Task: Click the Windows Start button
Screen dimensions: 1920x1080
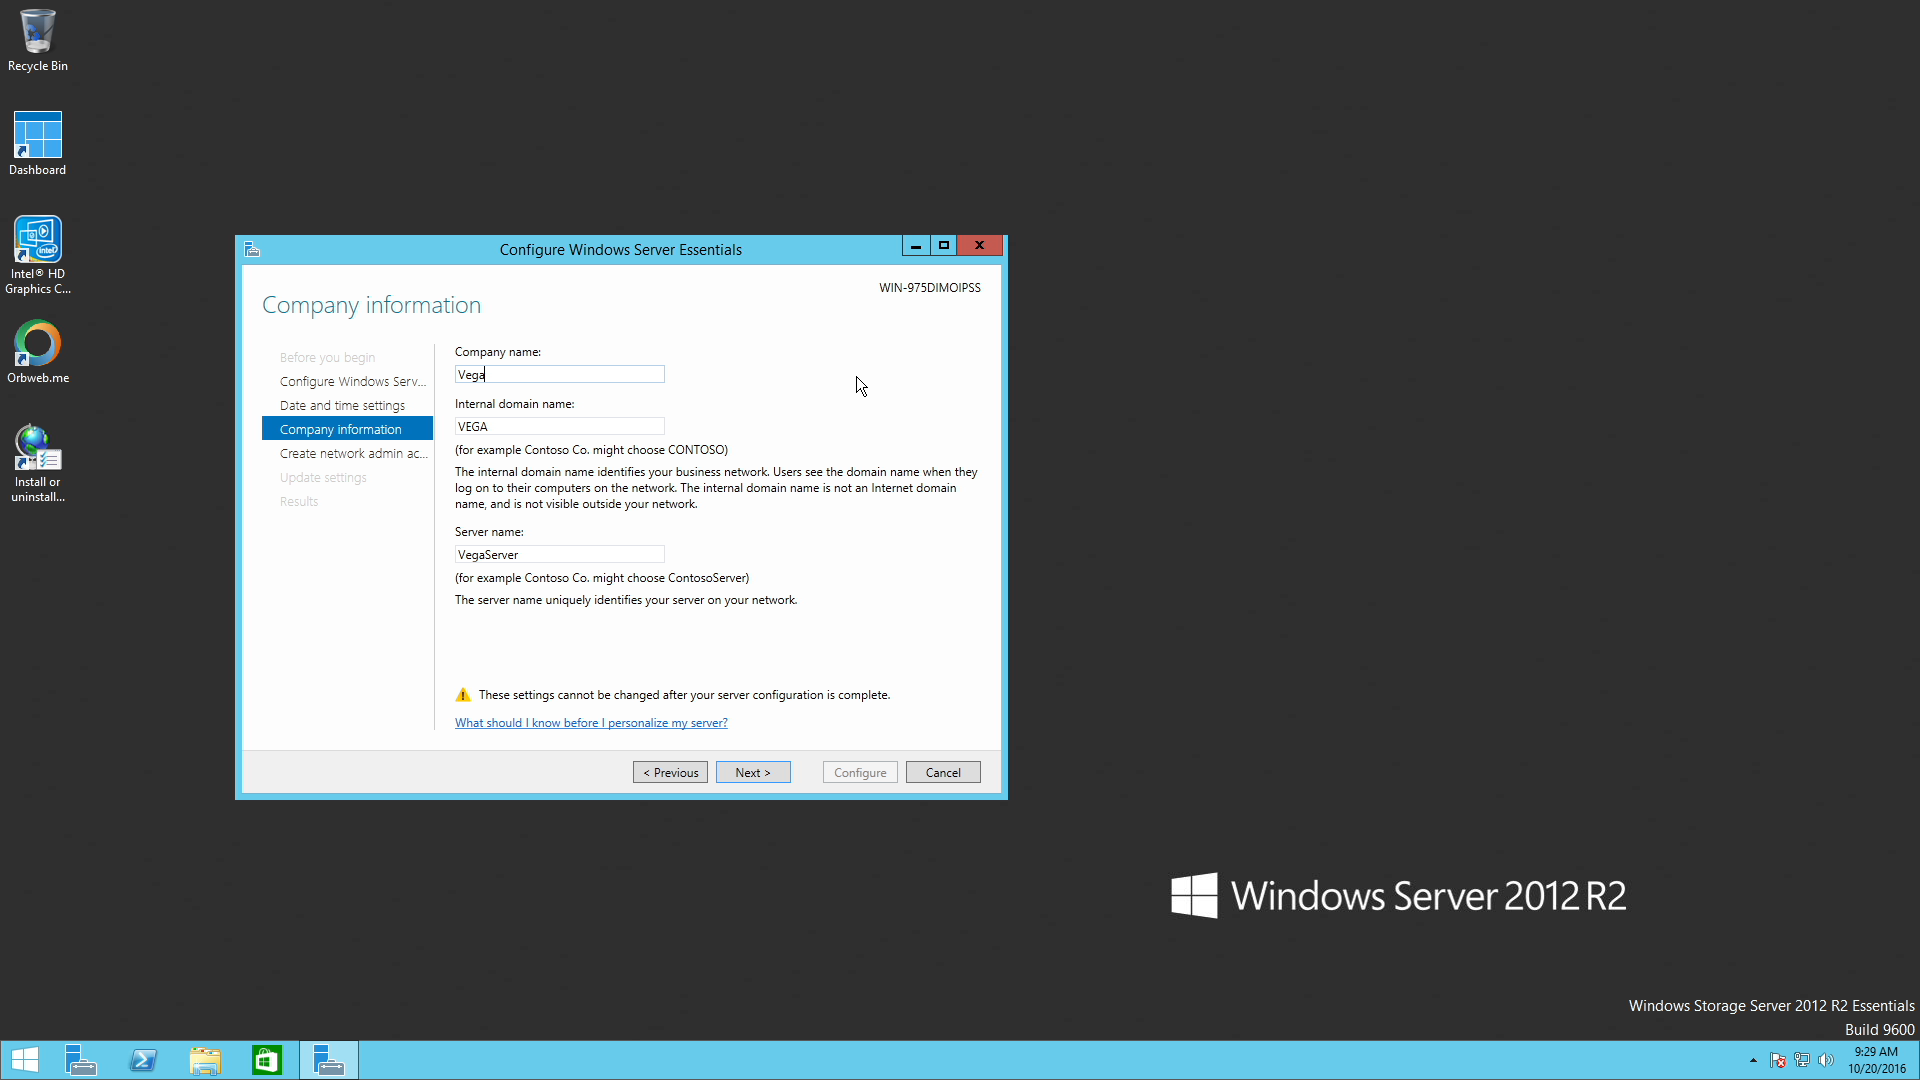Action: click(x=25, y=1060)
